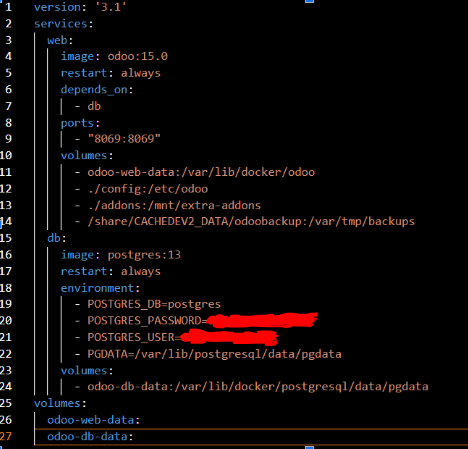Click the odoo-web-data:/var/lib/docker/odoo volume entry
This screenshot has width=468, height=449.
tap(201, 172)
